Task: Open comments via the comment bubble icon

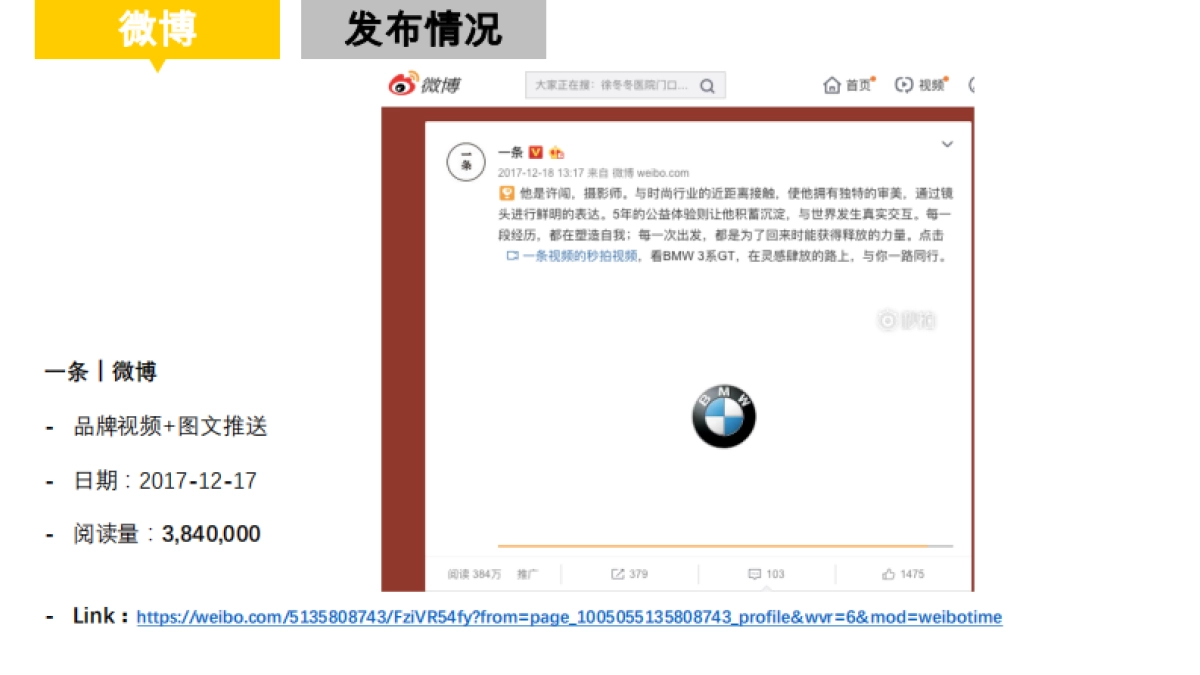Action: pyautogui.click(x=755, y=573)
